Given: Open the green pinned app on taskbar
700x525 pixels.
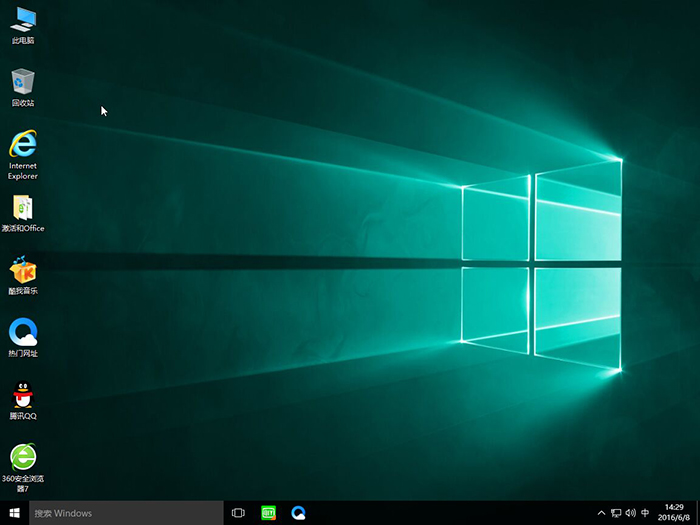Looking at the screenshot, I should tap(268, 513).
